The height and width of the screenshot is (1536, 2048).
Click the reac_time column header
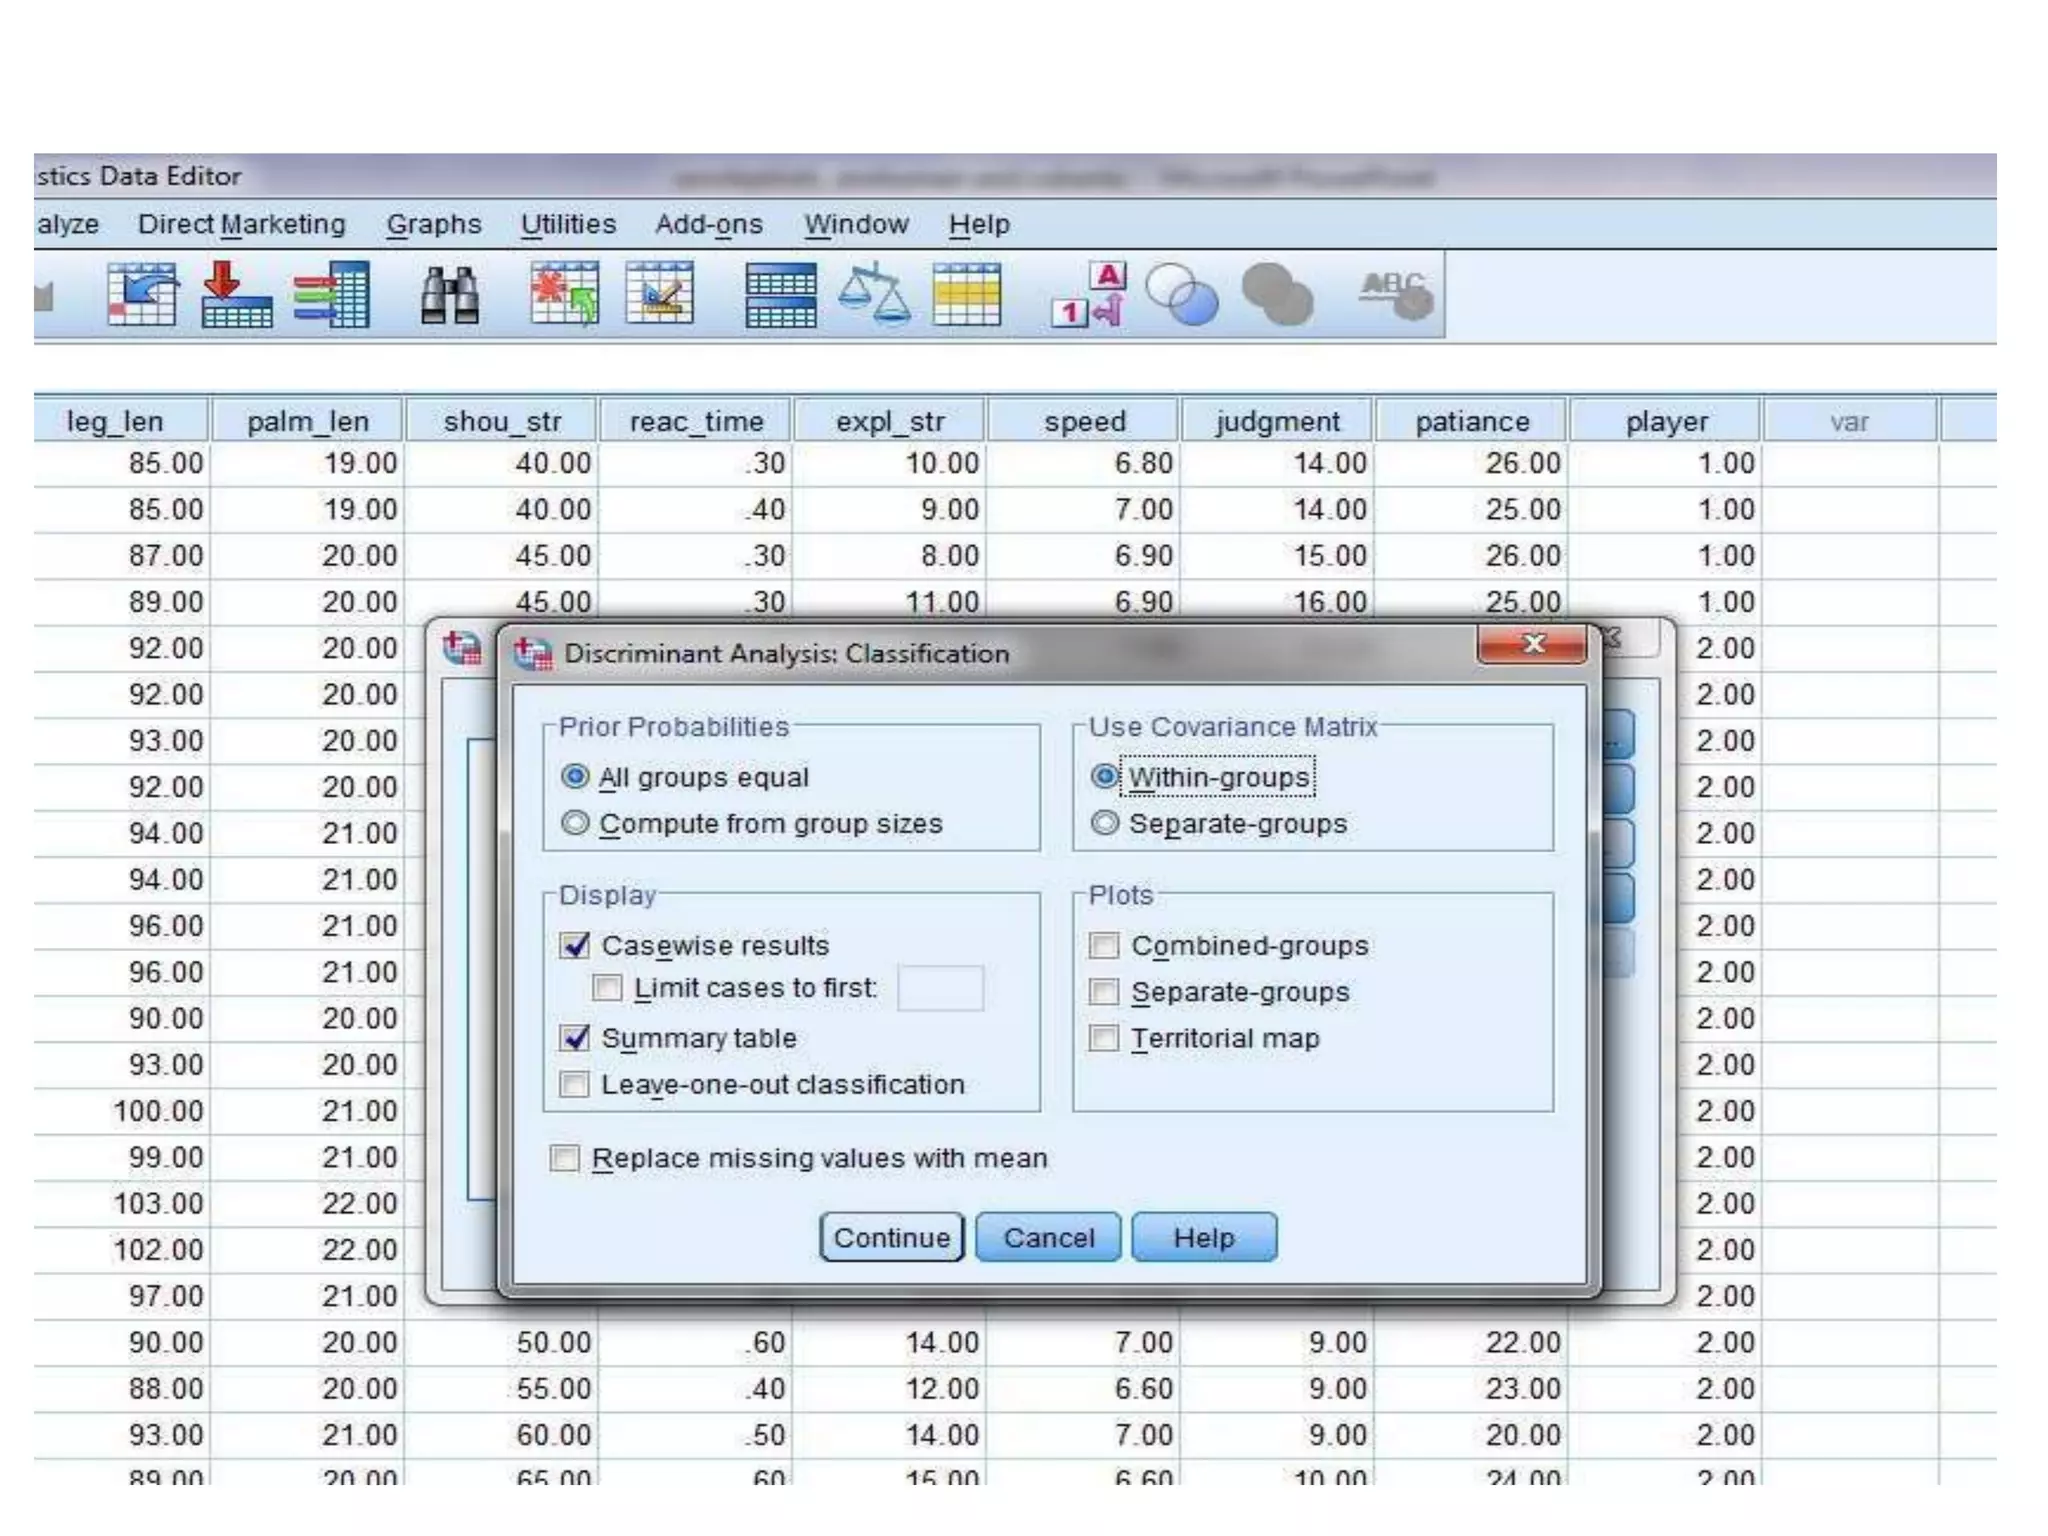point(696,422)
